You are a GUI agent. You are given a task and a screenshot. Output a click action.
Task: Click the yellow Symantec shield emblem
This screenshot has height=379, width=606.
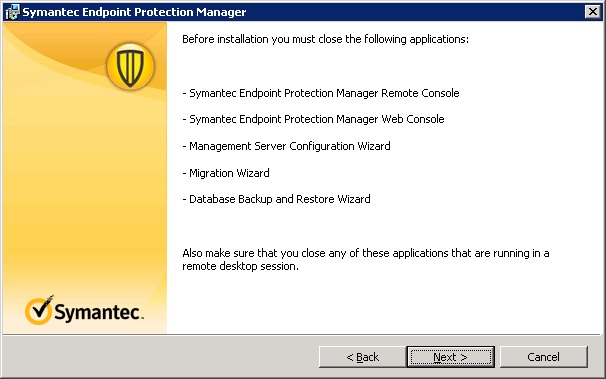[x=130, y=66]
